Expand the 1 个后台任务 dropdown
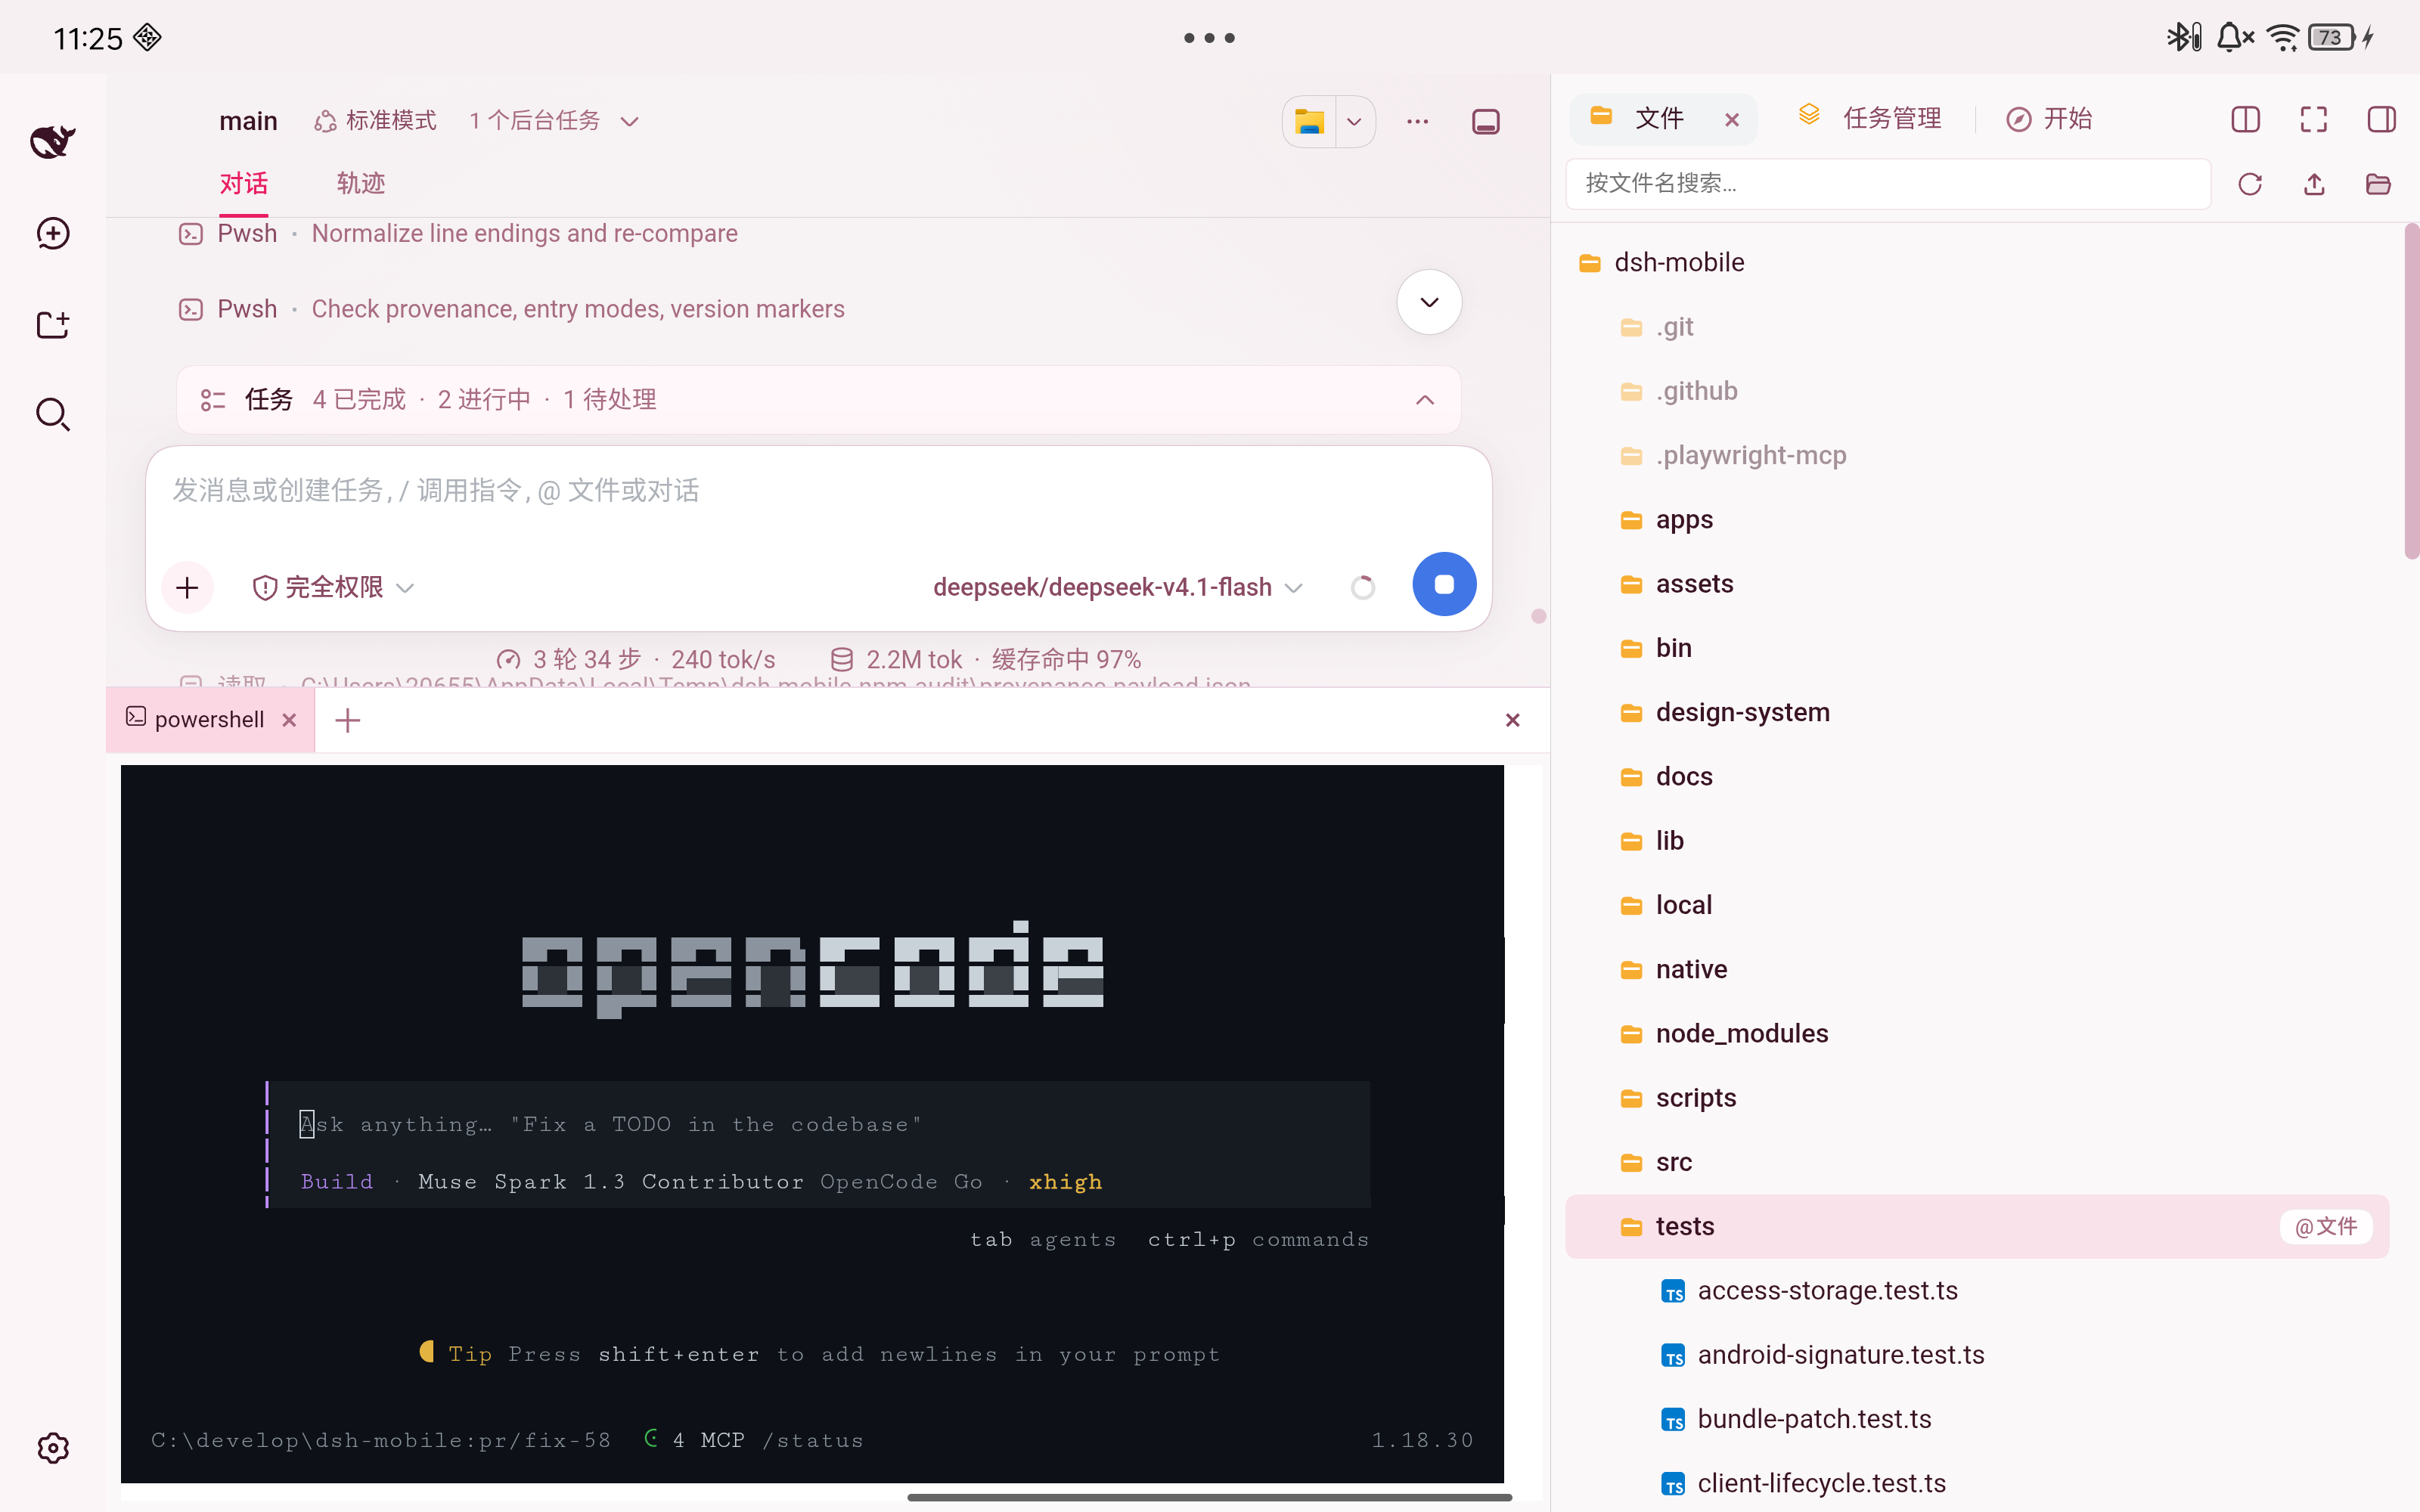 [x=554, y=121]
